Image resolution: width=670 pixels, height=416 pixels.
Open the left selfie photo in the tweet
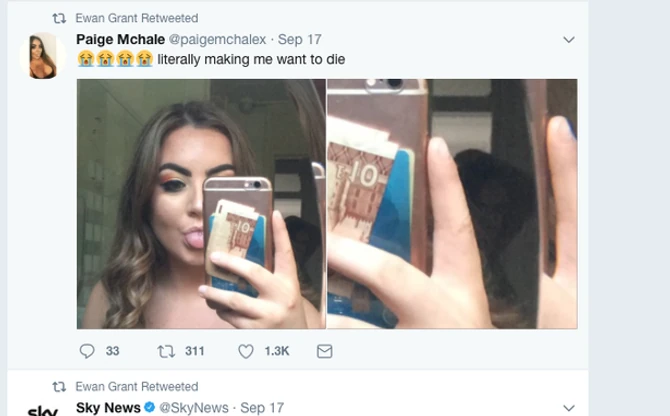pos(201,204)
